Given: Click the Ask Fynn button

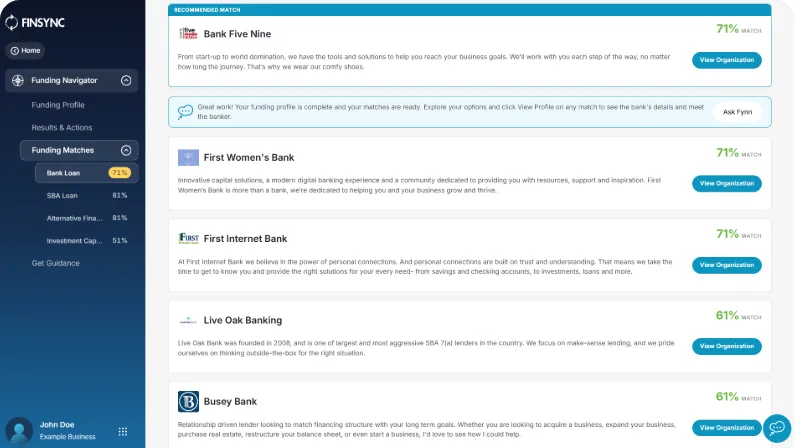Looking at the screenshot, I should click(737, 112).
